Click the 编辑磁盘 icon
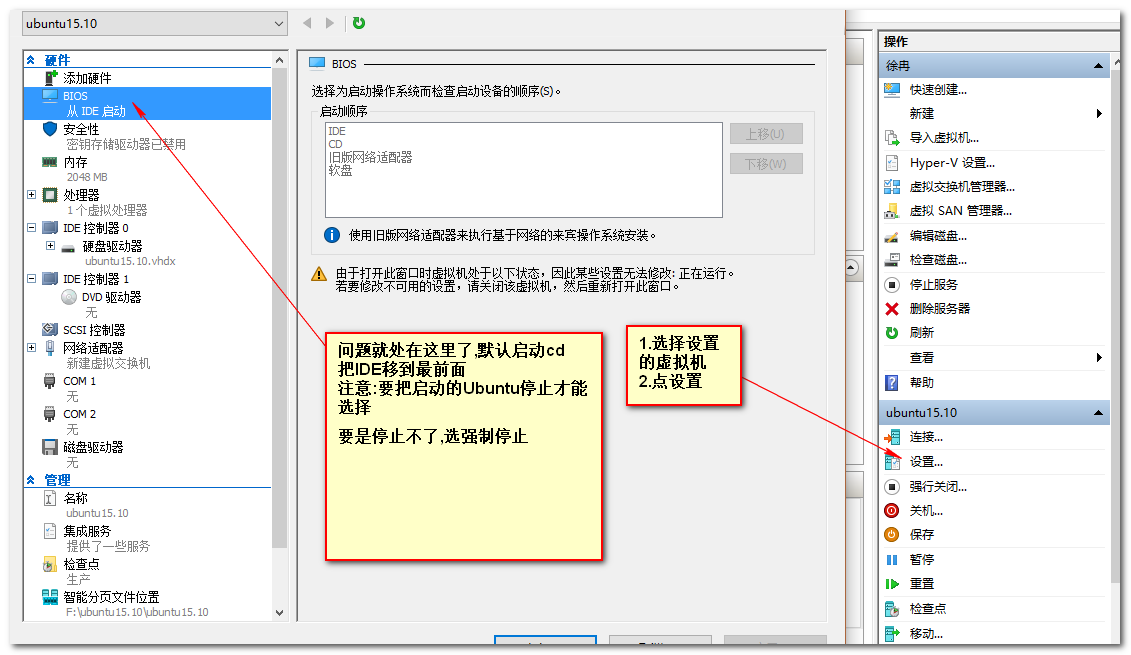 point(892,236)
